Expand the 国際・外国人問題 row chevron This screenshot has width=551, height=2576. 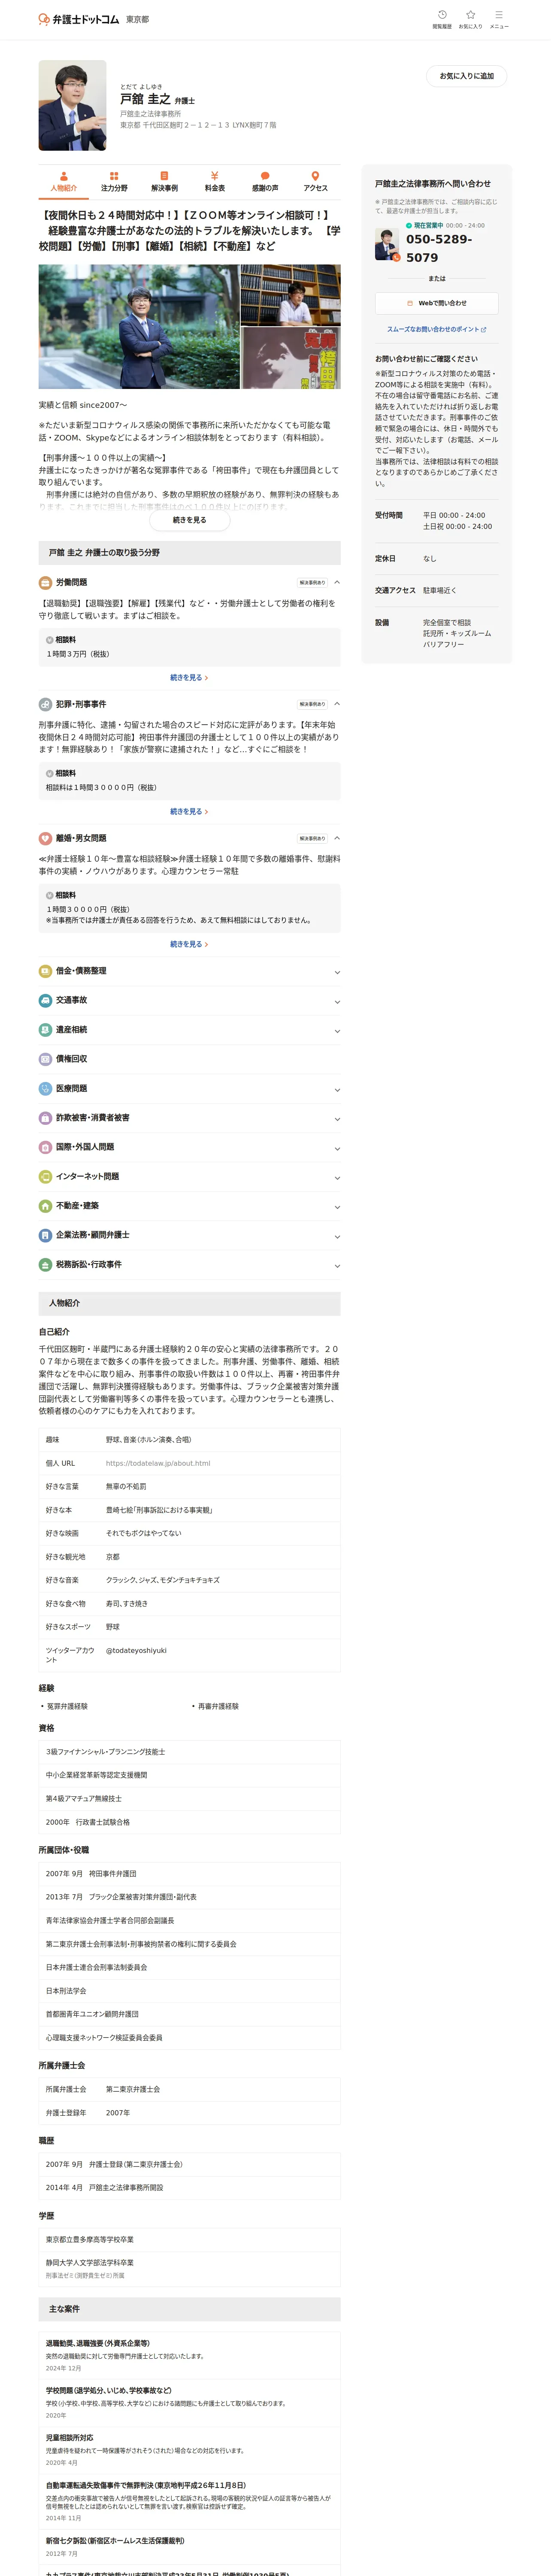click(x=337, y=1148)
